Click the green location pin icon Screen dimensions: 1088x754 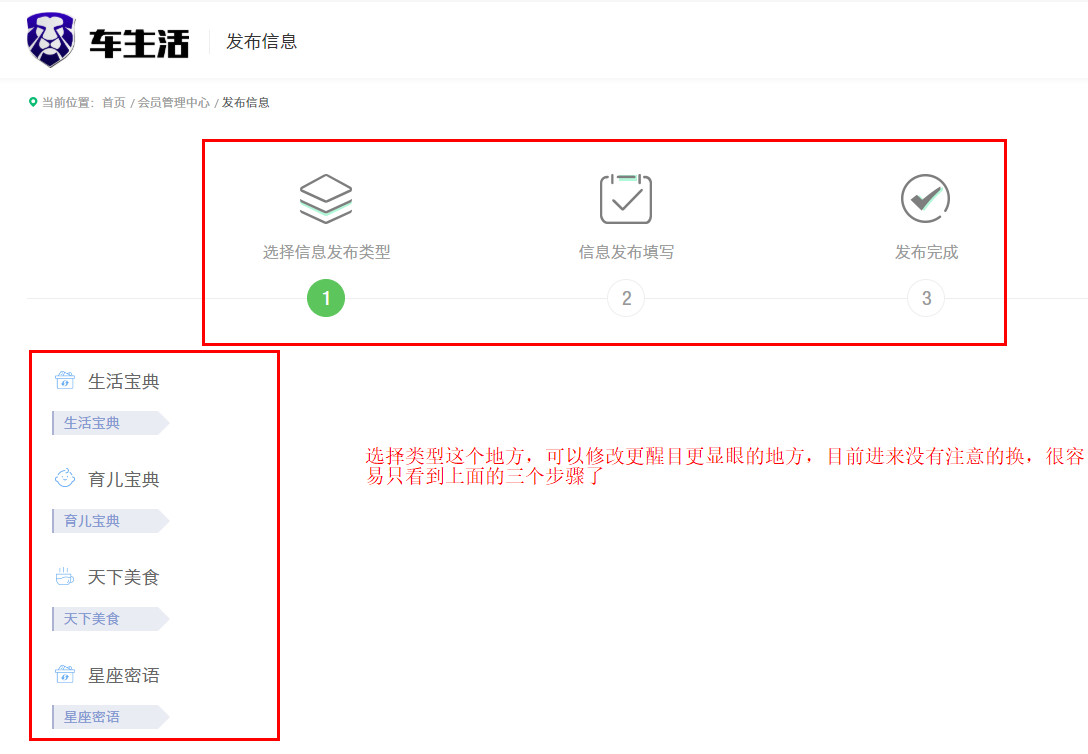point(33,102)
